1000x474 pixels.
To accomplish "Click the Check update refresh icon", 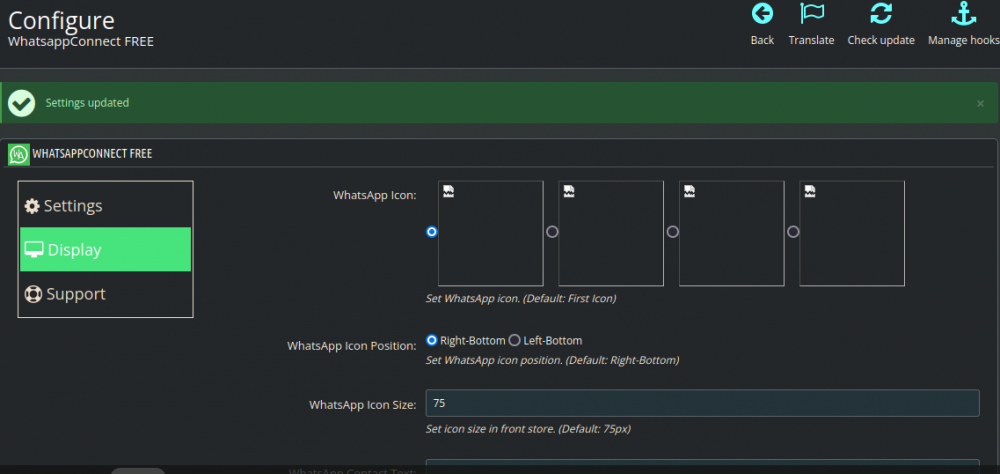I will click(x=881, y=13).
